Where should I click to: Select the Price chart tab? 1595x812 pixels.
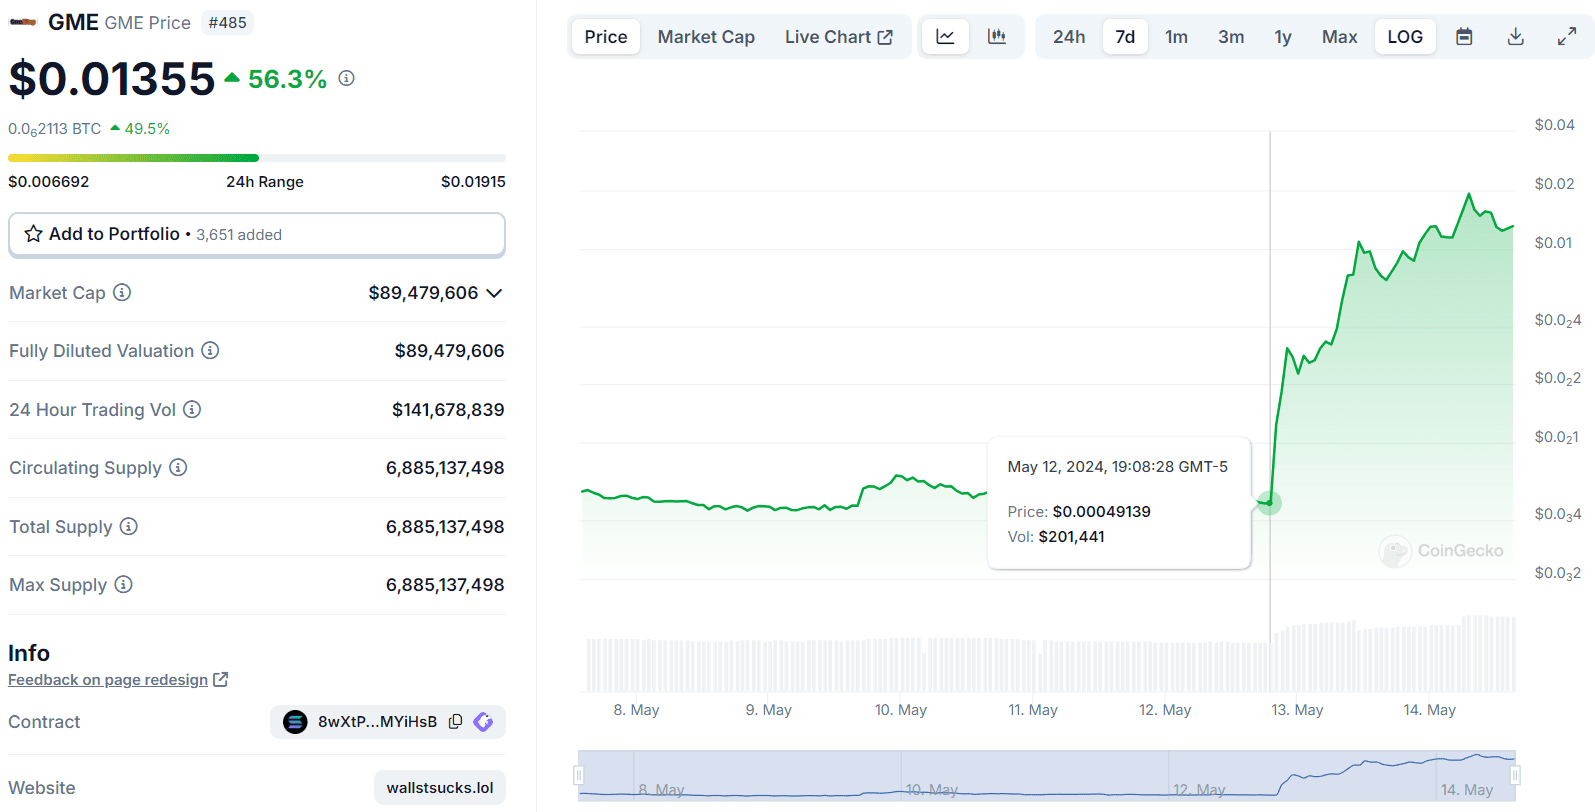click(x=606, y=37)
